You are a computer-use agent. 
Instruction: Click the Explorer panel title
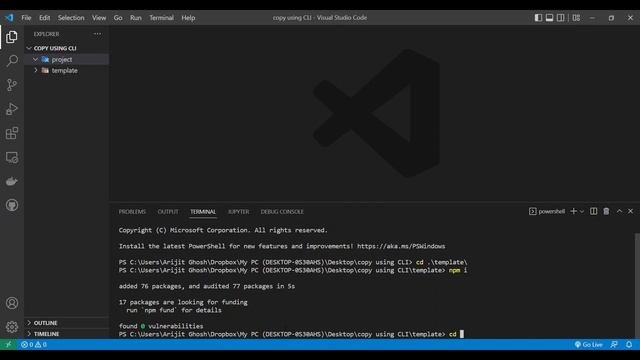[x=46, y=34]
